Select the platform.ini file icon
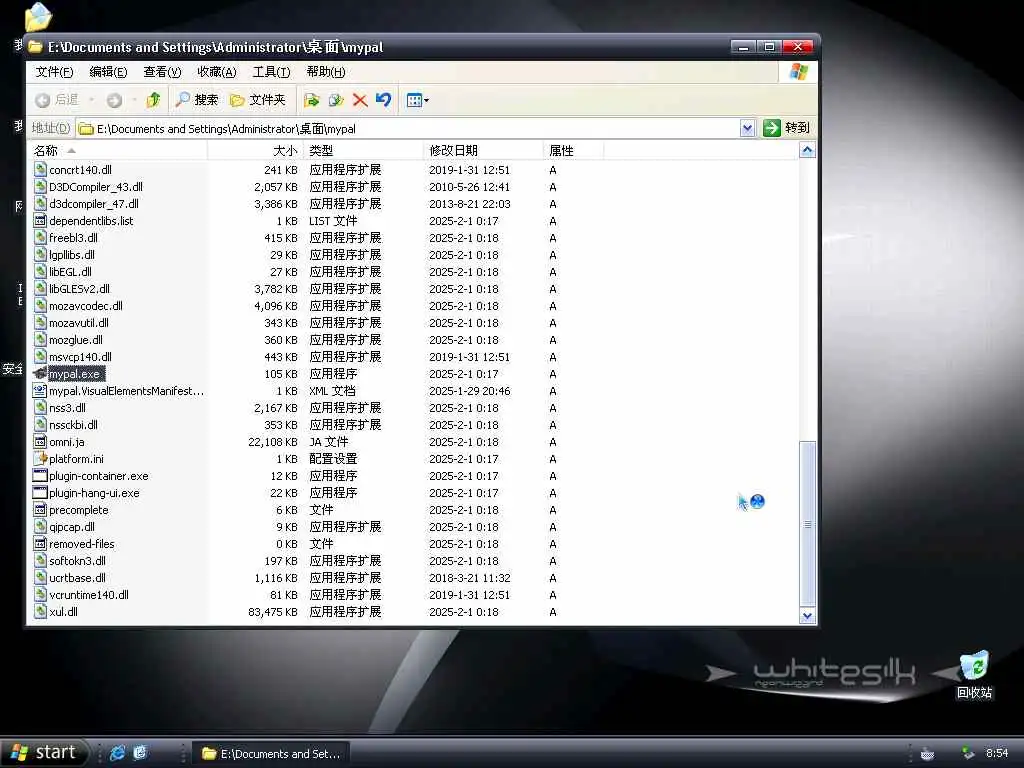This screenshot has width=1024, height=768. coord(40,459)
